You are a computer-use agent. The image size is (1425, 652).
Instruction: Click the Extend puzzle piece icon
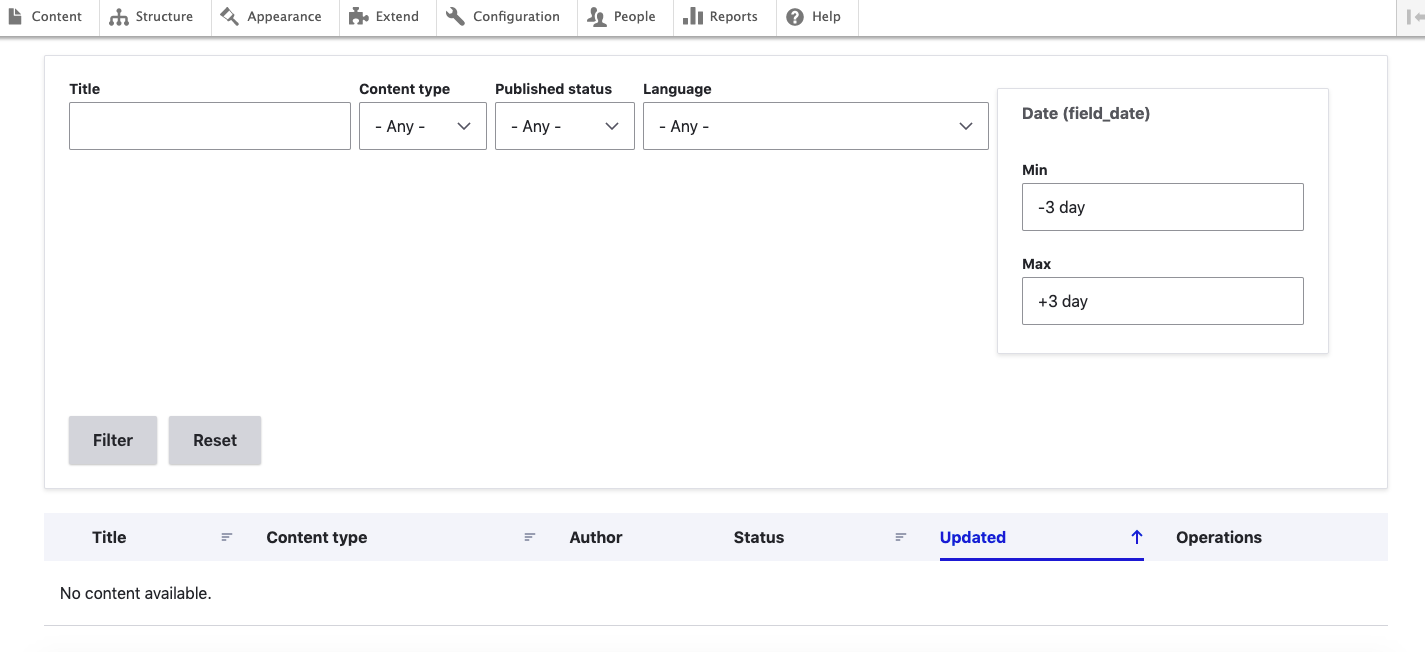(x=358, y=17)
